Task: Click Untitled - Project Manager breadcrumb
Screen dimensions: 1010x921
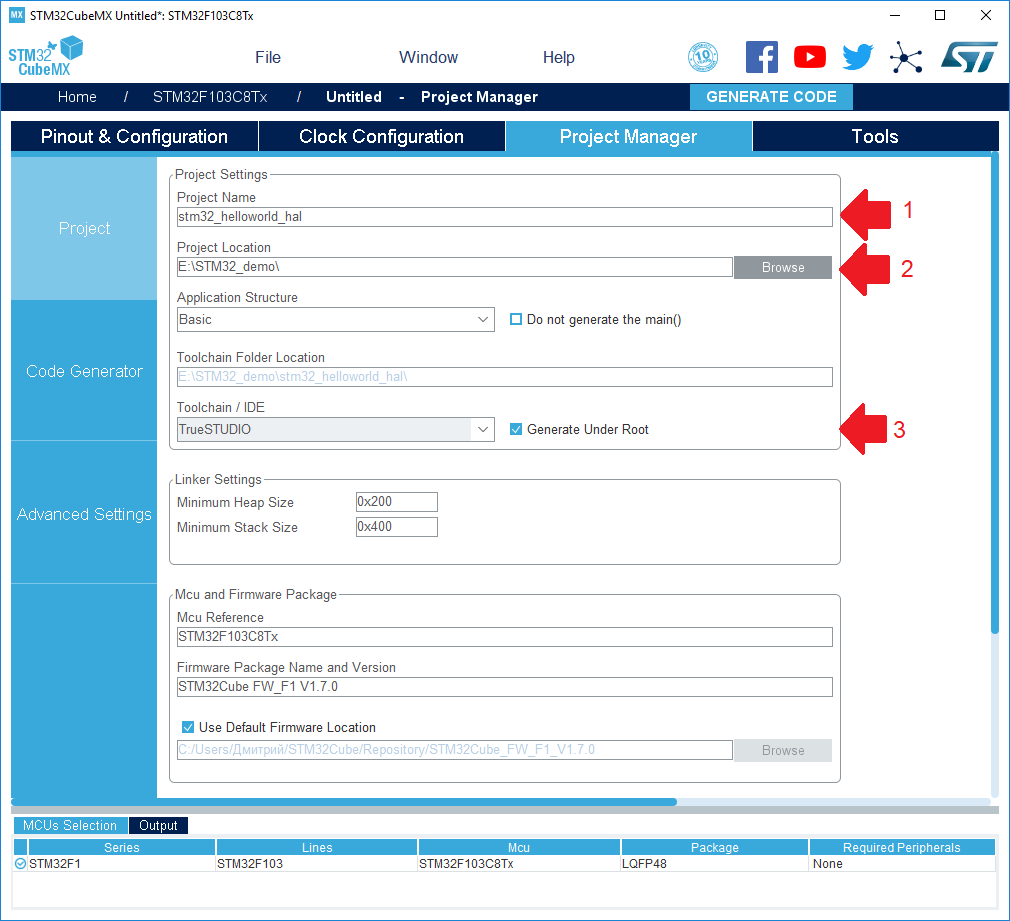Action: click(x=432, y=97)
